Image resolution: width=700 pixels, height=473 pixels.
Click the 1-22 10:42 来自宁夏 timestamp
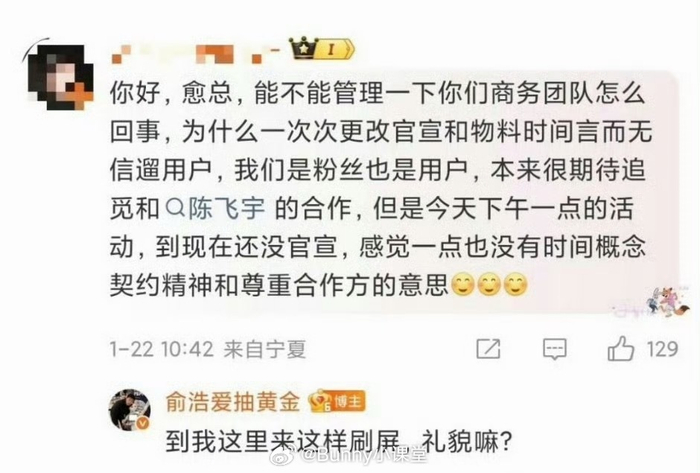point(208,349)
